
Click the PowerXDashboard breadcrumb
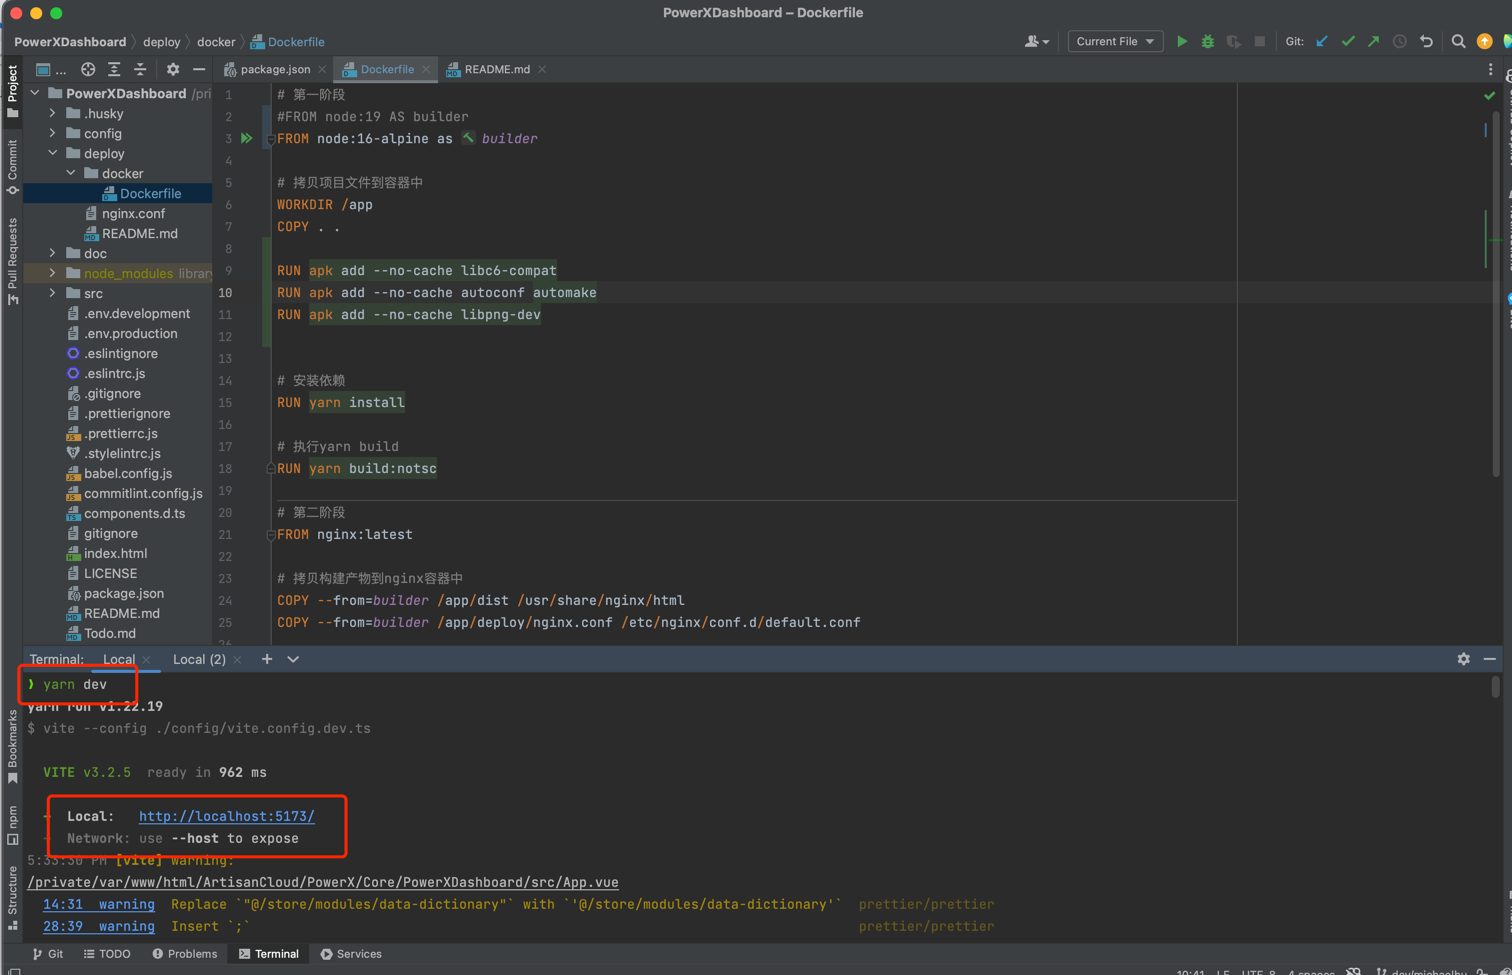[x=70, y=42]
